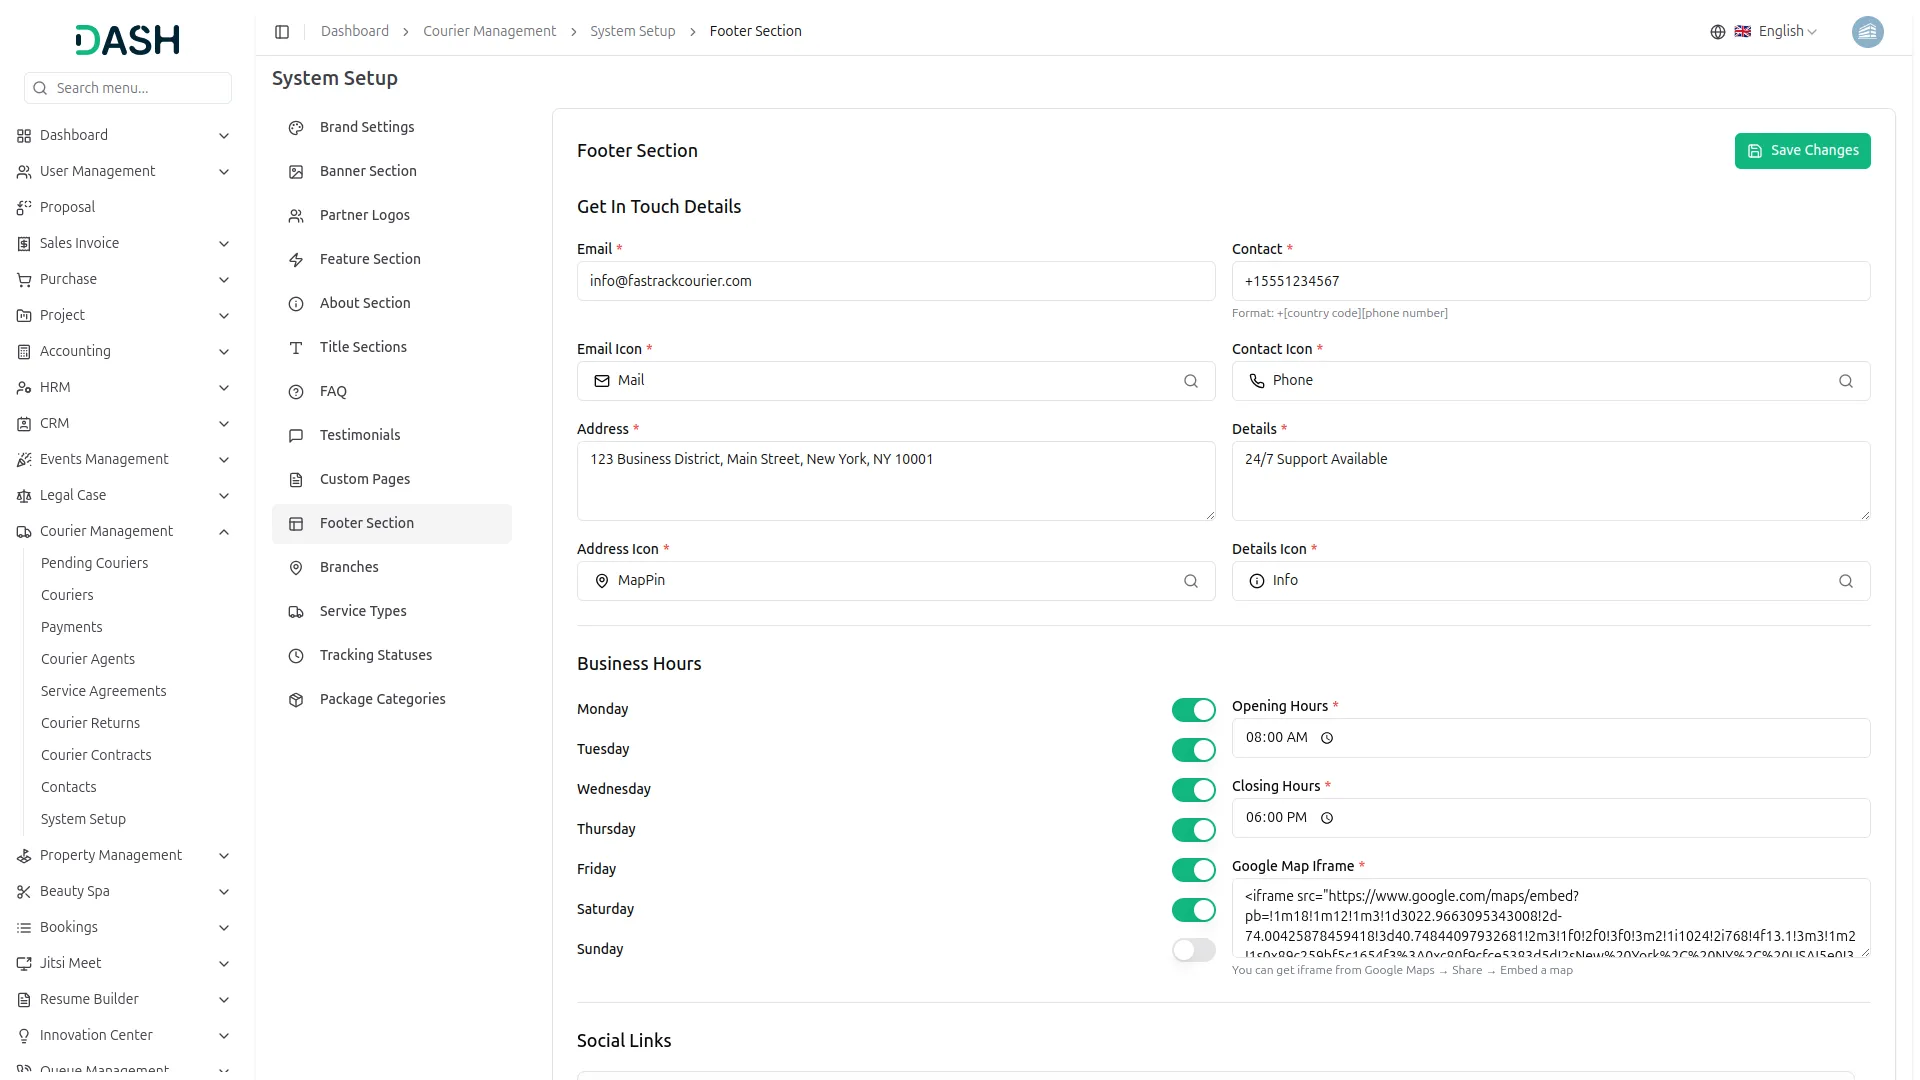Enable the Sunday business hours toggle

tap(1193, 950)
